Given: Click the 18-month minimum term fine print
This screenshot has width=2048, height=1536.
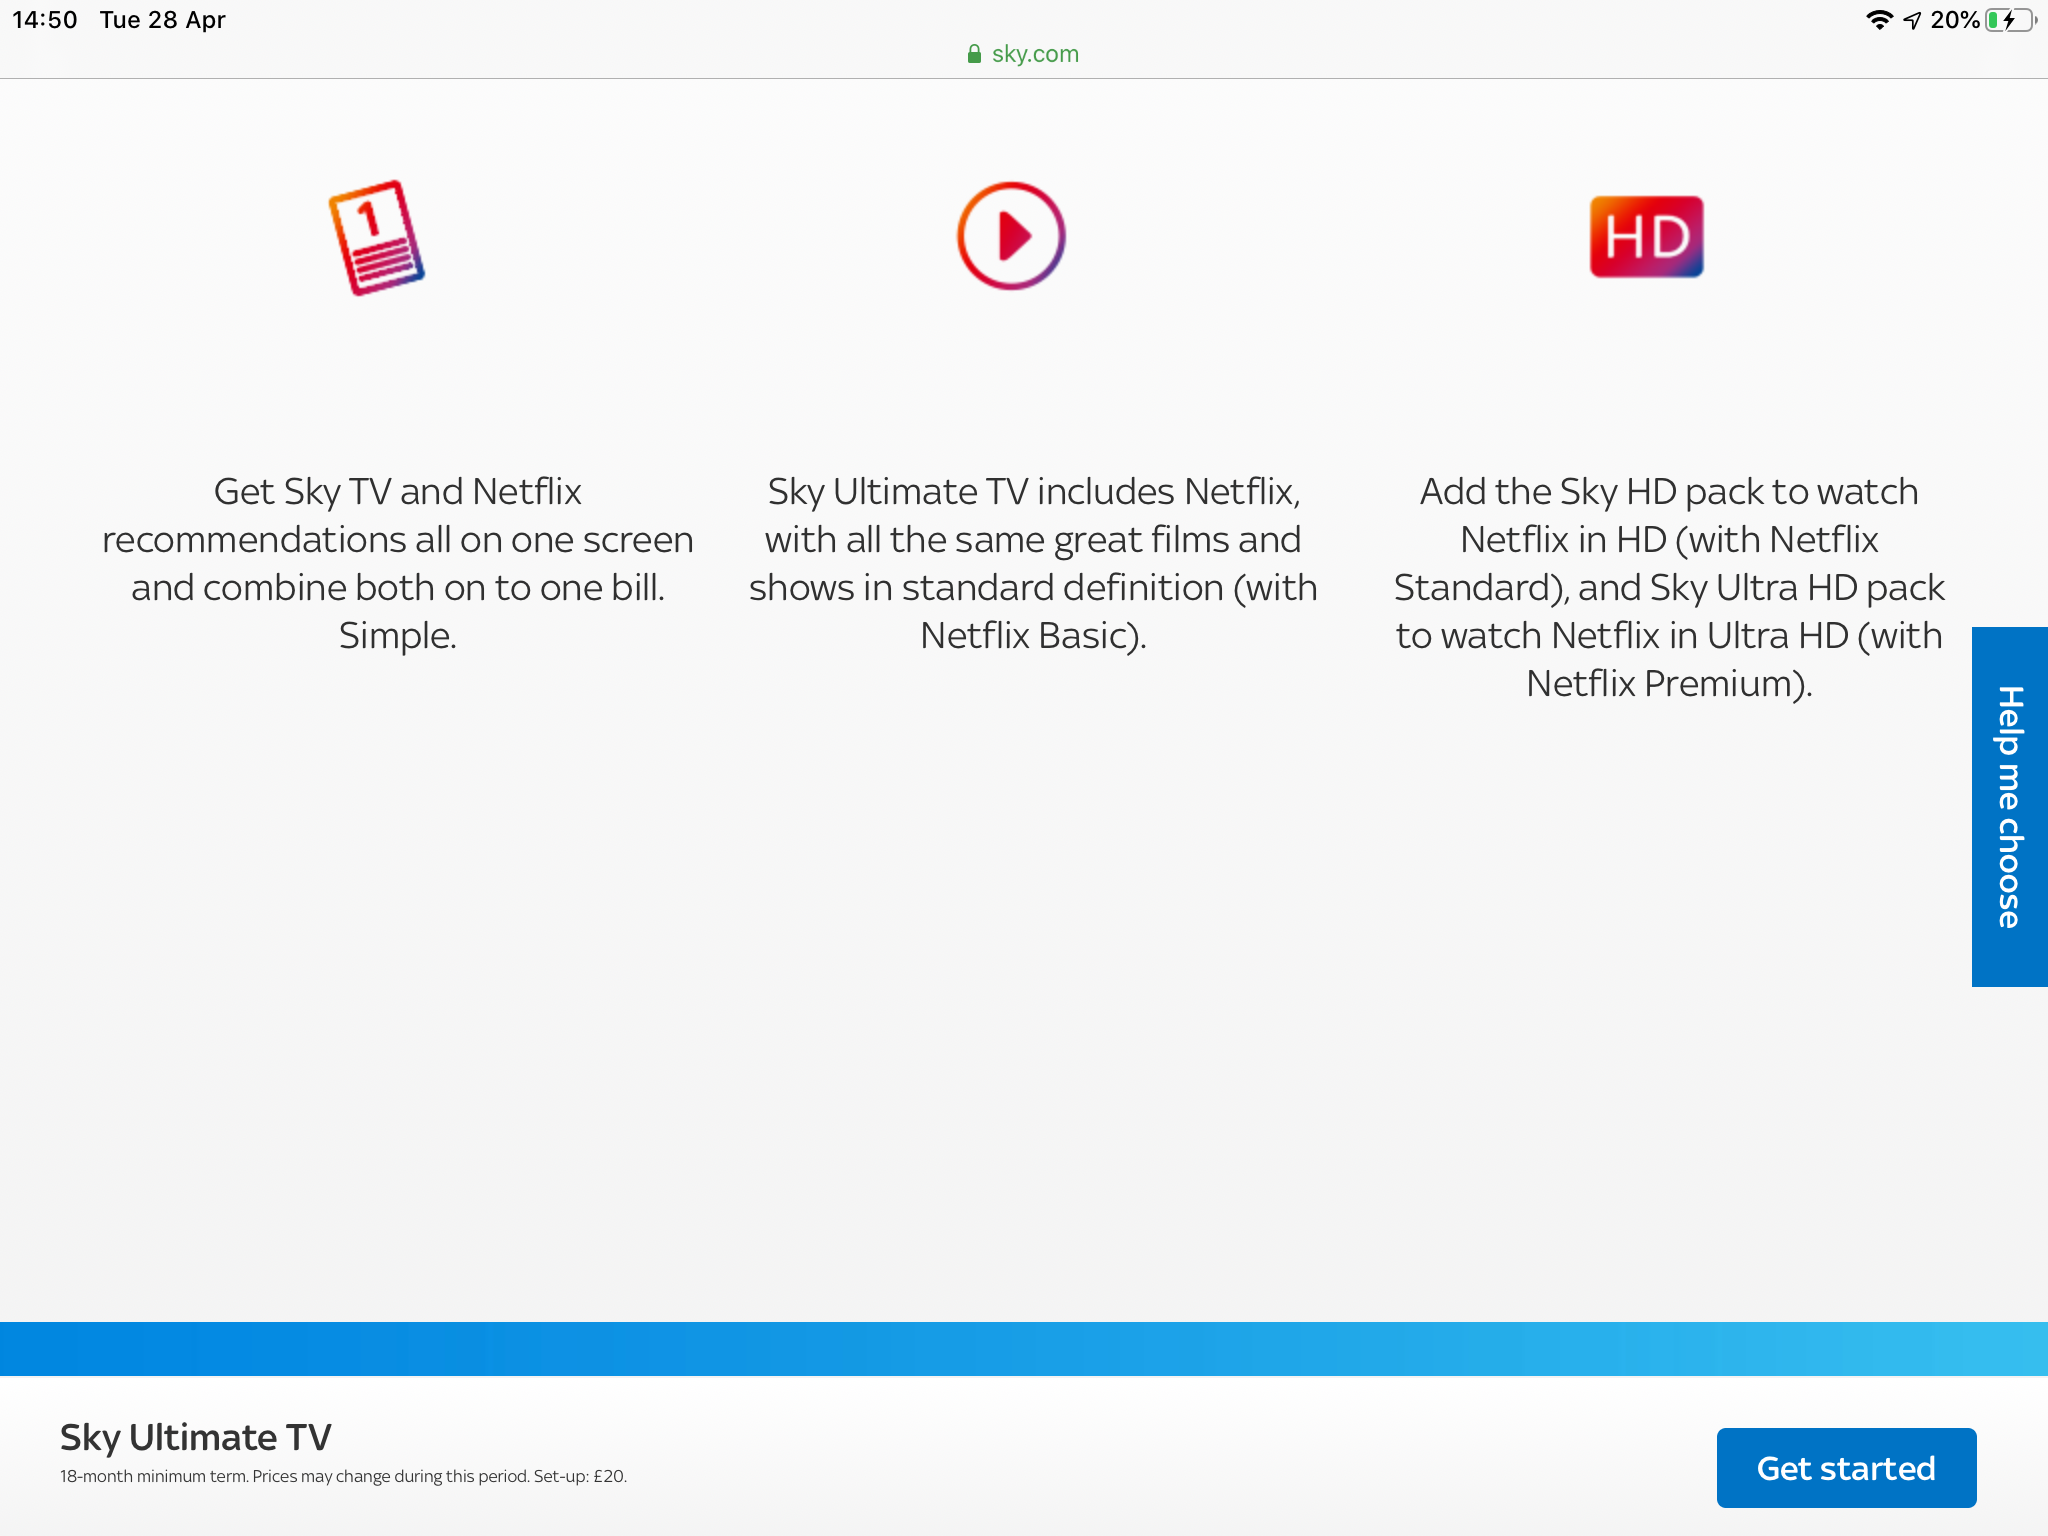Looking at the screenshot, I should [343, 1476].
